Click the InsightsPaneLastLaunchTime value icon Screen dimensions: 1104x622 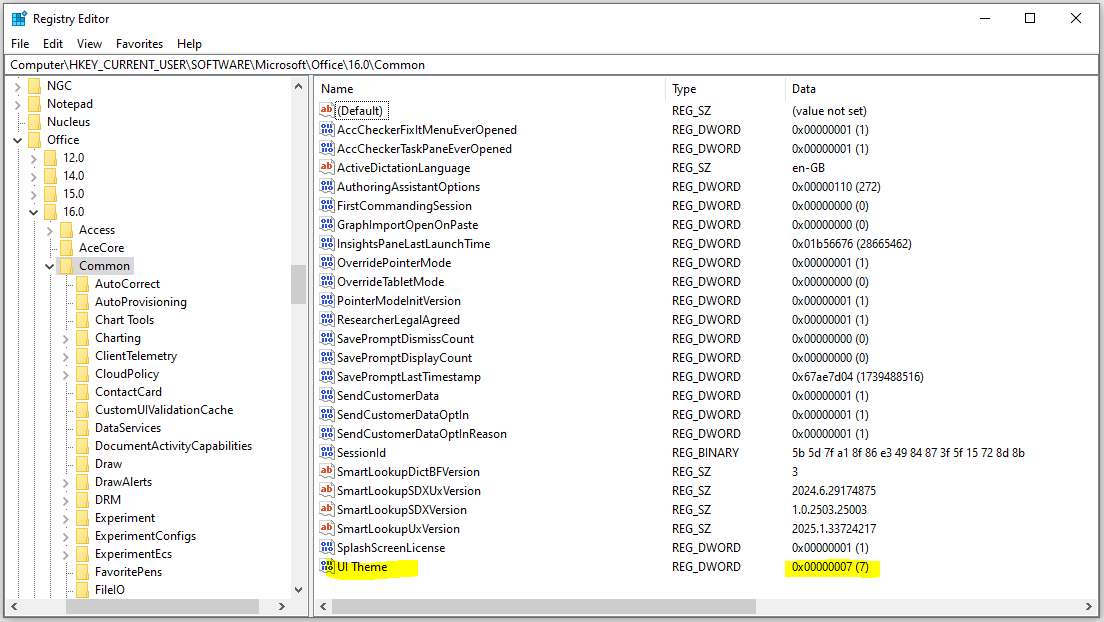click(327, 243)
